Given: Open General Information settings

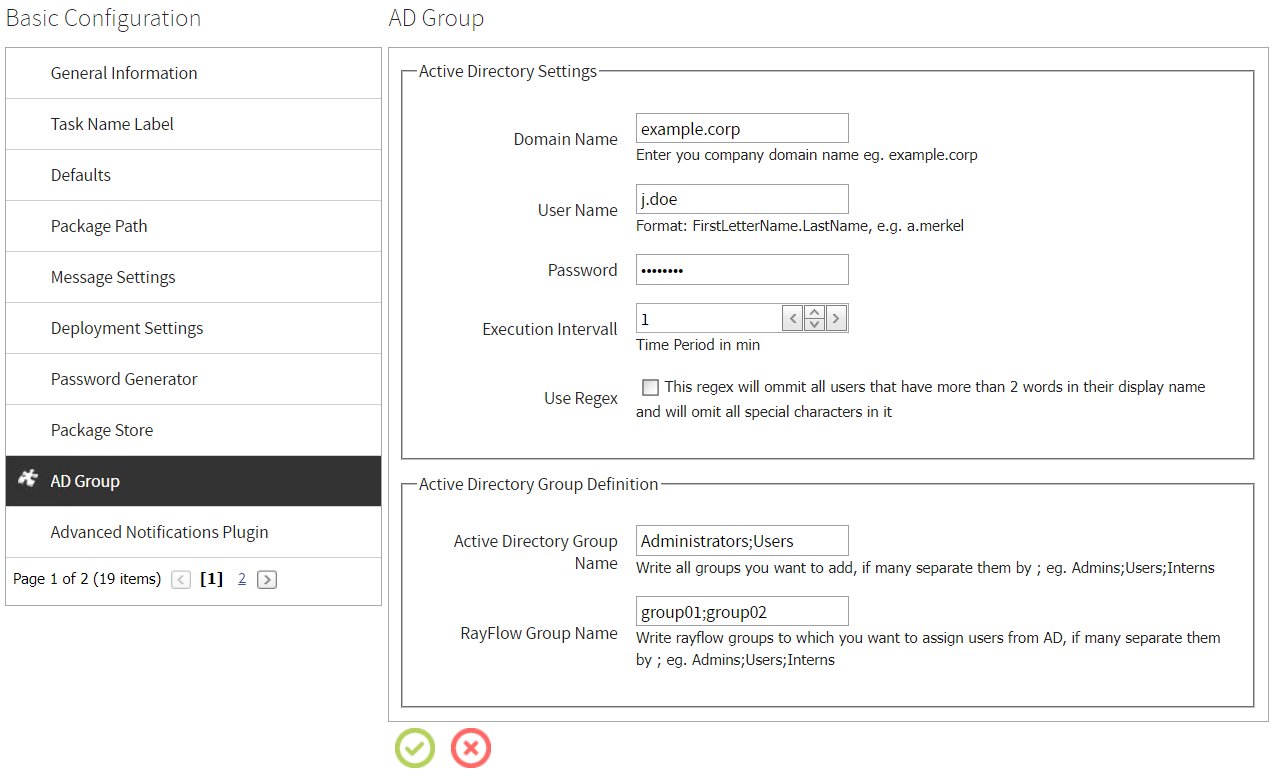Looking at the screenshot, I should [124, 73].
